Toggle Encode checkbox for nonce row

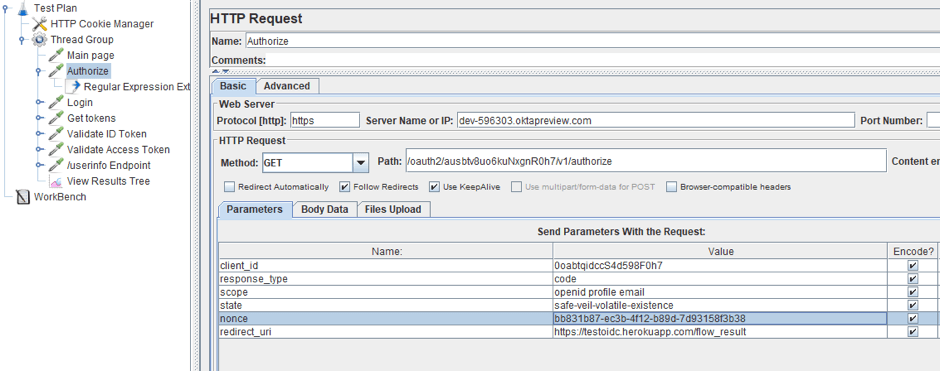click(x=913, y=318)
